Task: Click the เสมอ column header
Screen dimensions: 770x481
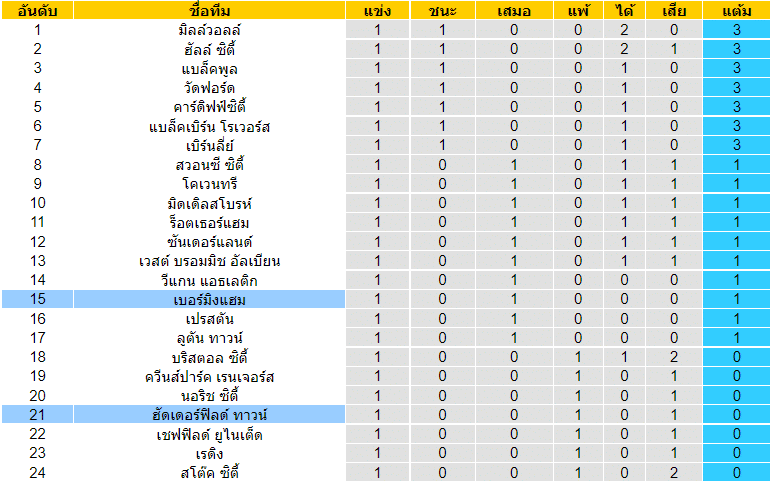Action: [514, 10]
